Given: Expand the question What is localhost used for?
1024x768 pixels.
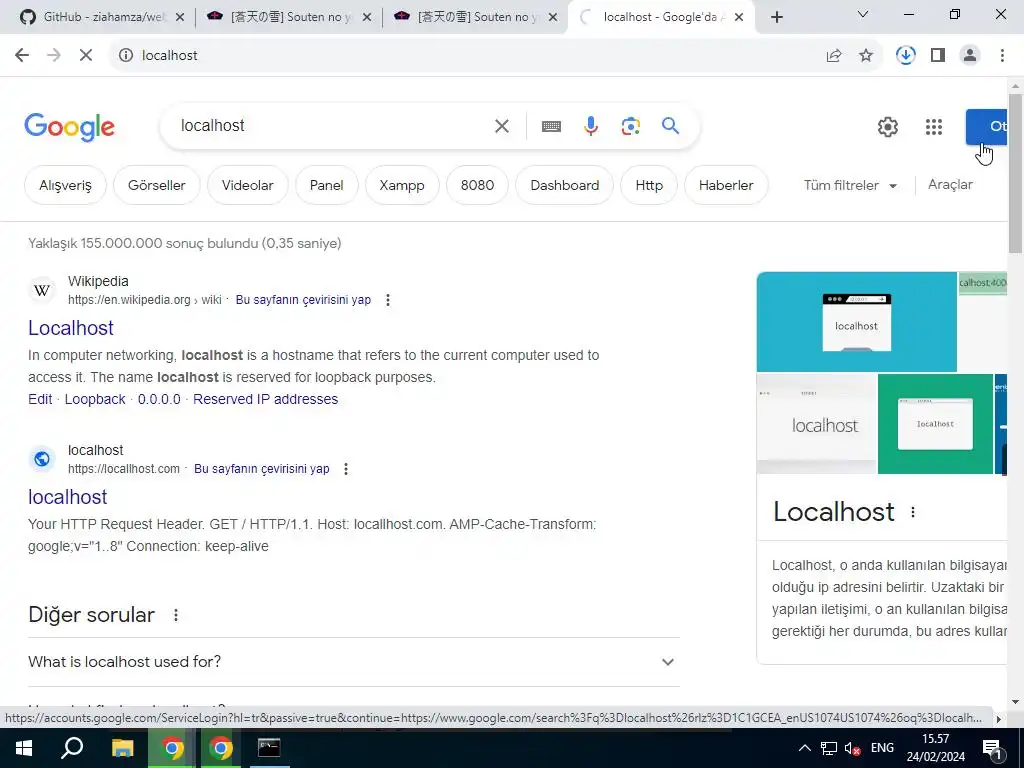Looking at the screenshot, I should 353,662.
